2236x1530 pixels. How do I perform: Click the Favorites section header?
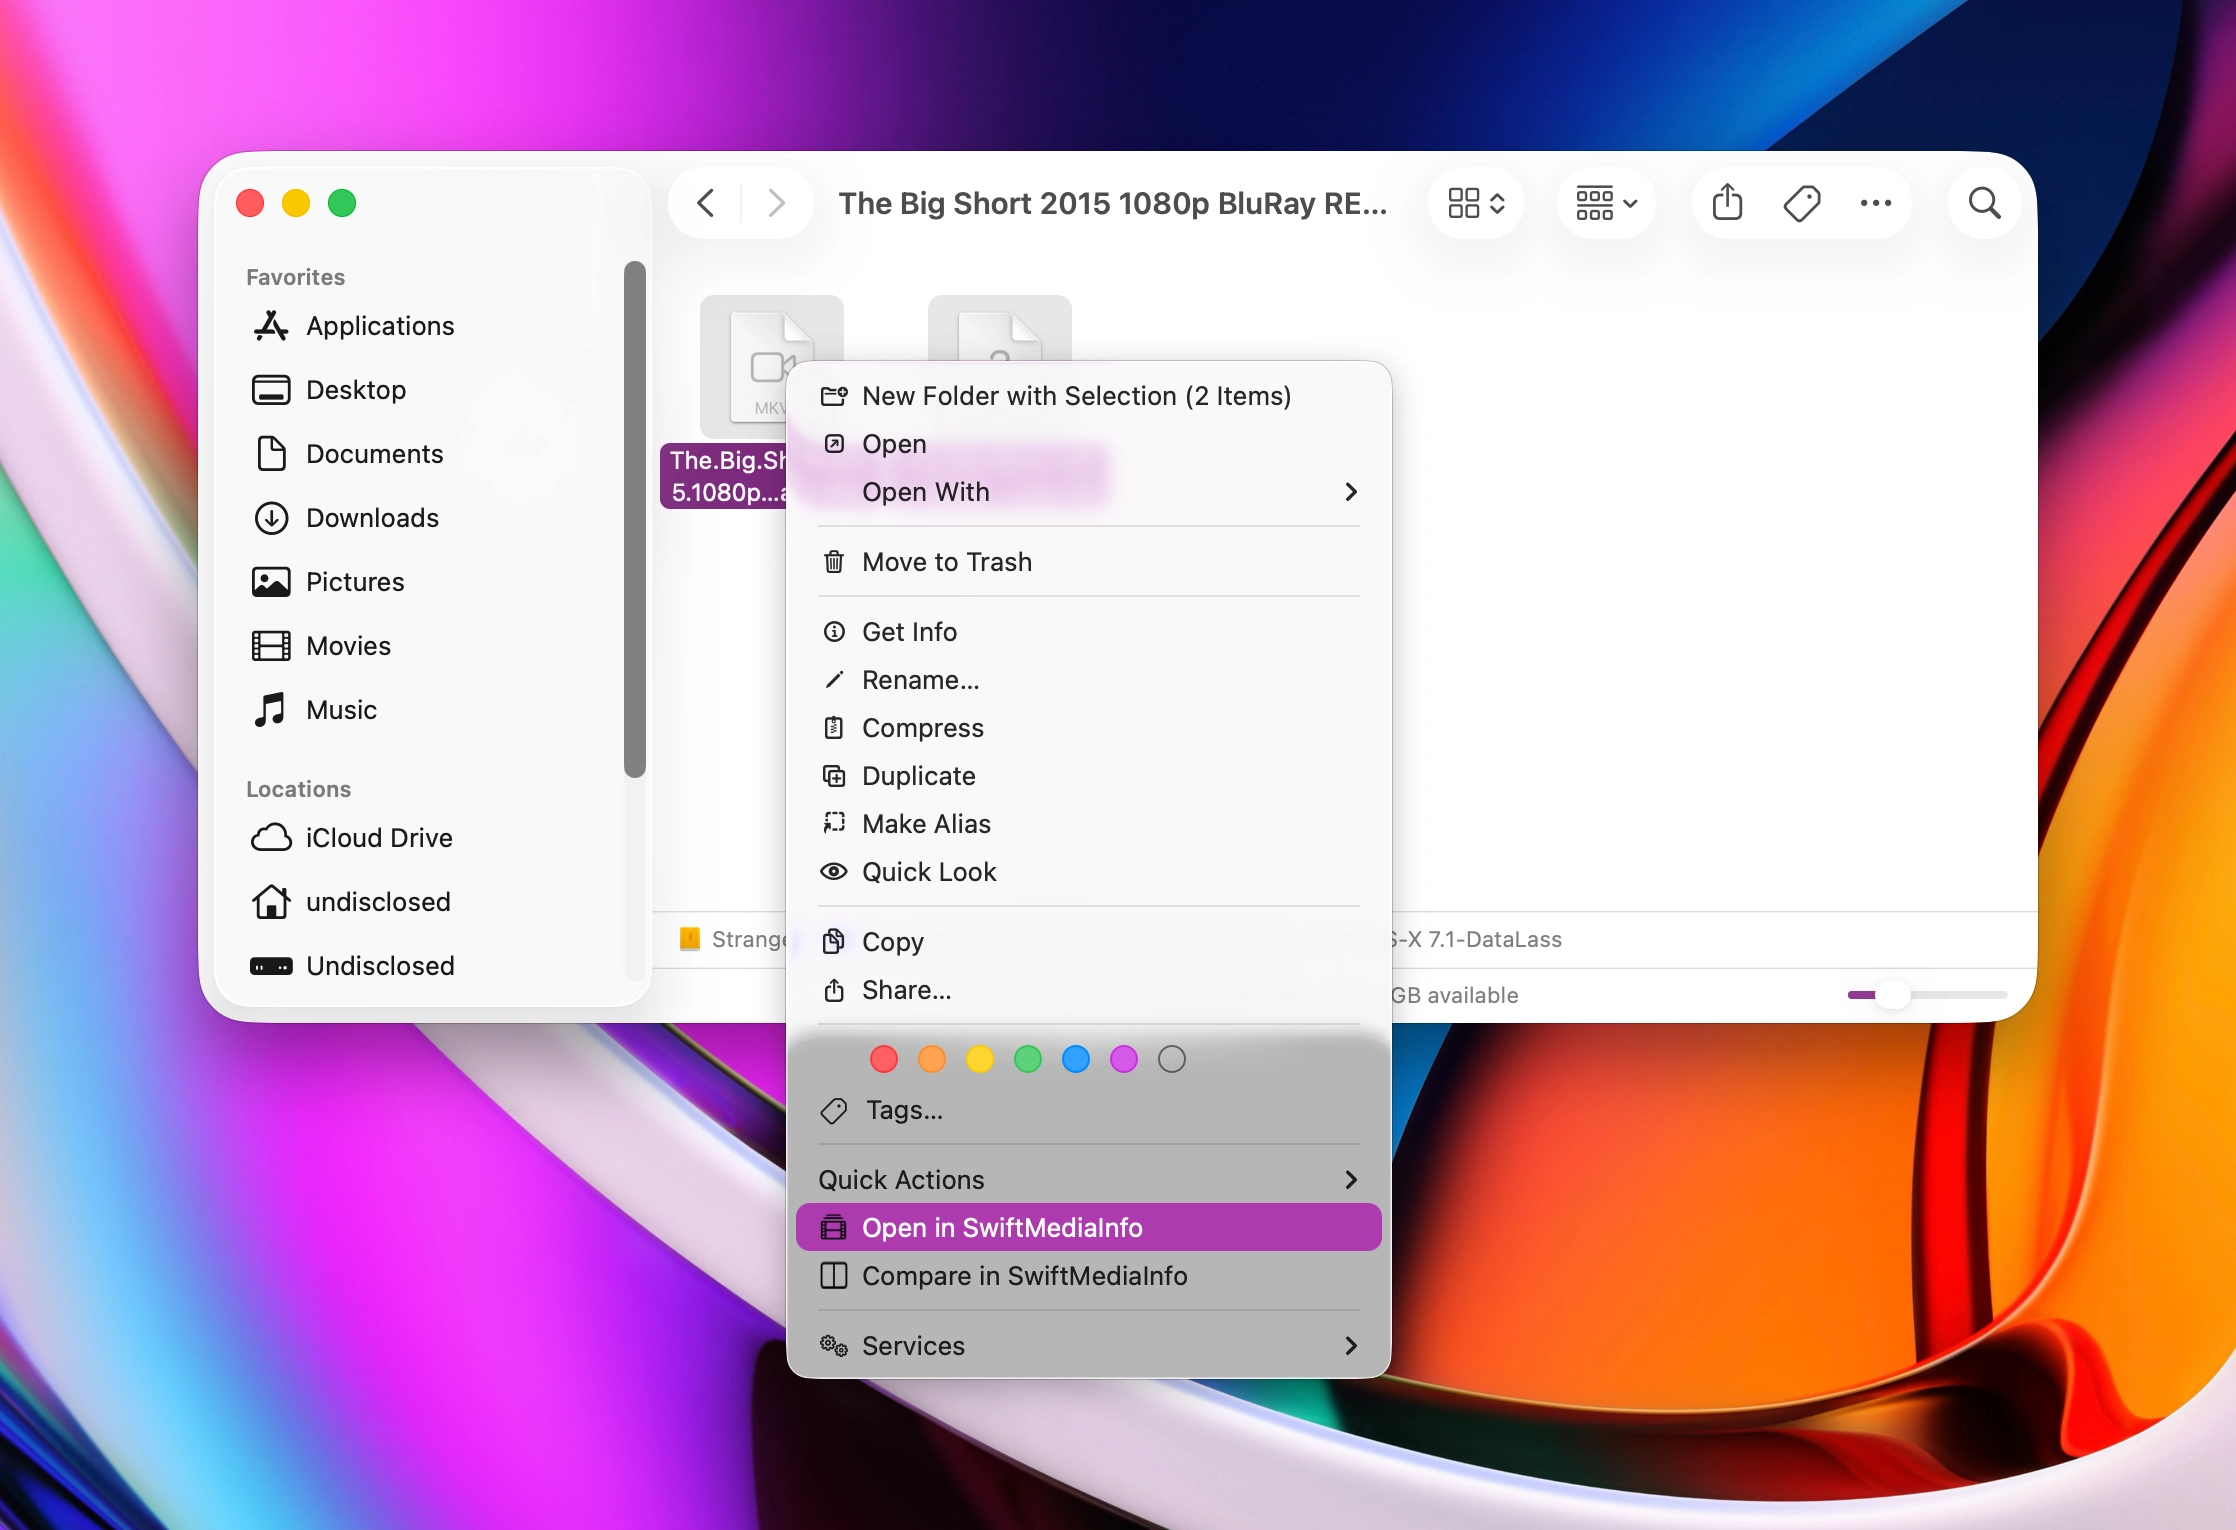(296, 277)
